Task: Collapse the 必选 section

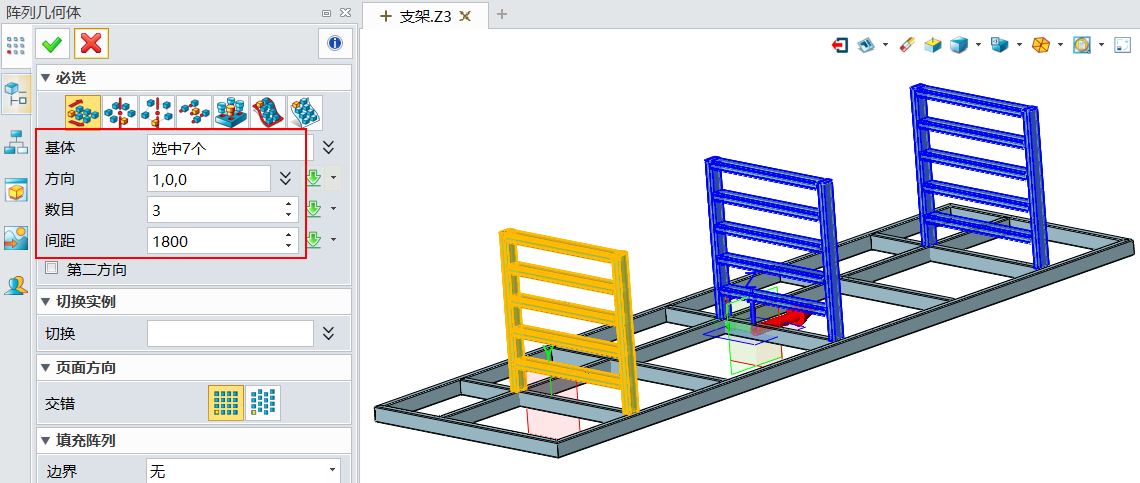Action: [x=45, y=77]
